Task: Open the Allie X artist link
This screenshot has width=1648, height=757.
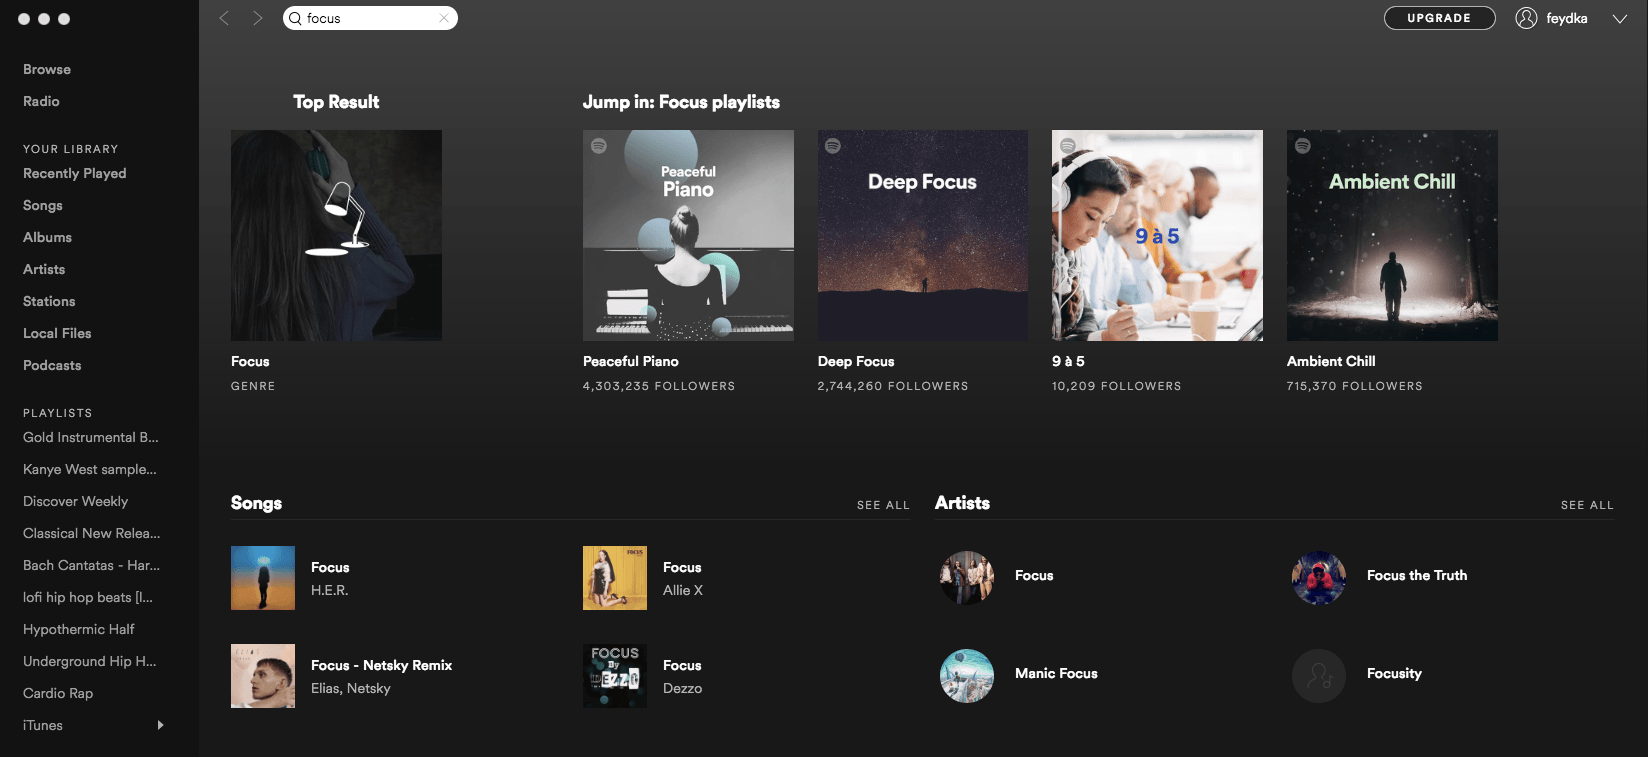Action: point(683,590)
